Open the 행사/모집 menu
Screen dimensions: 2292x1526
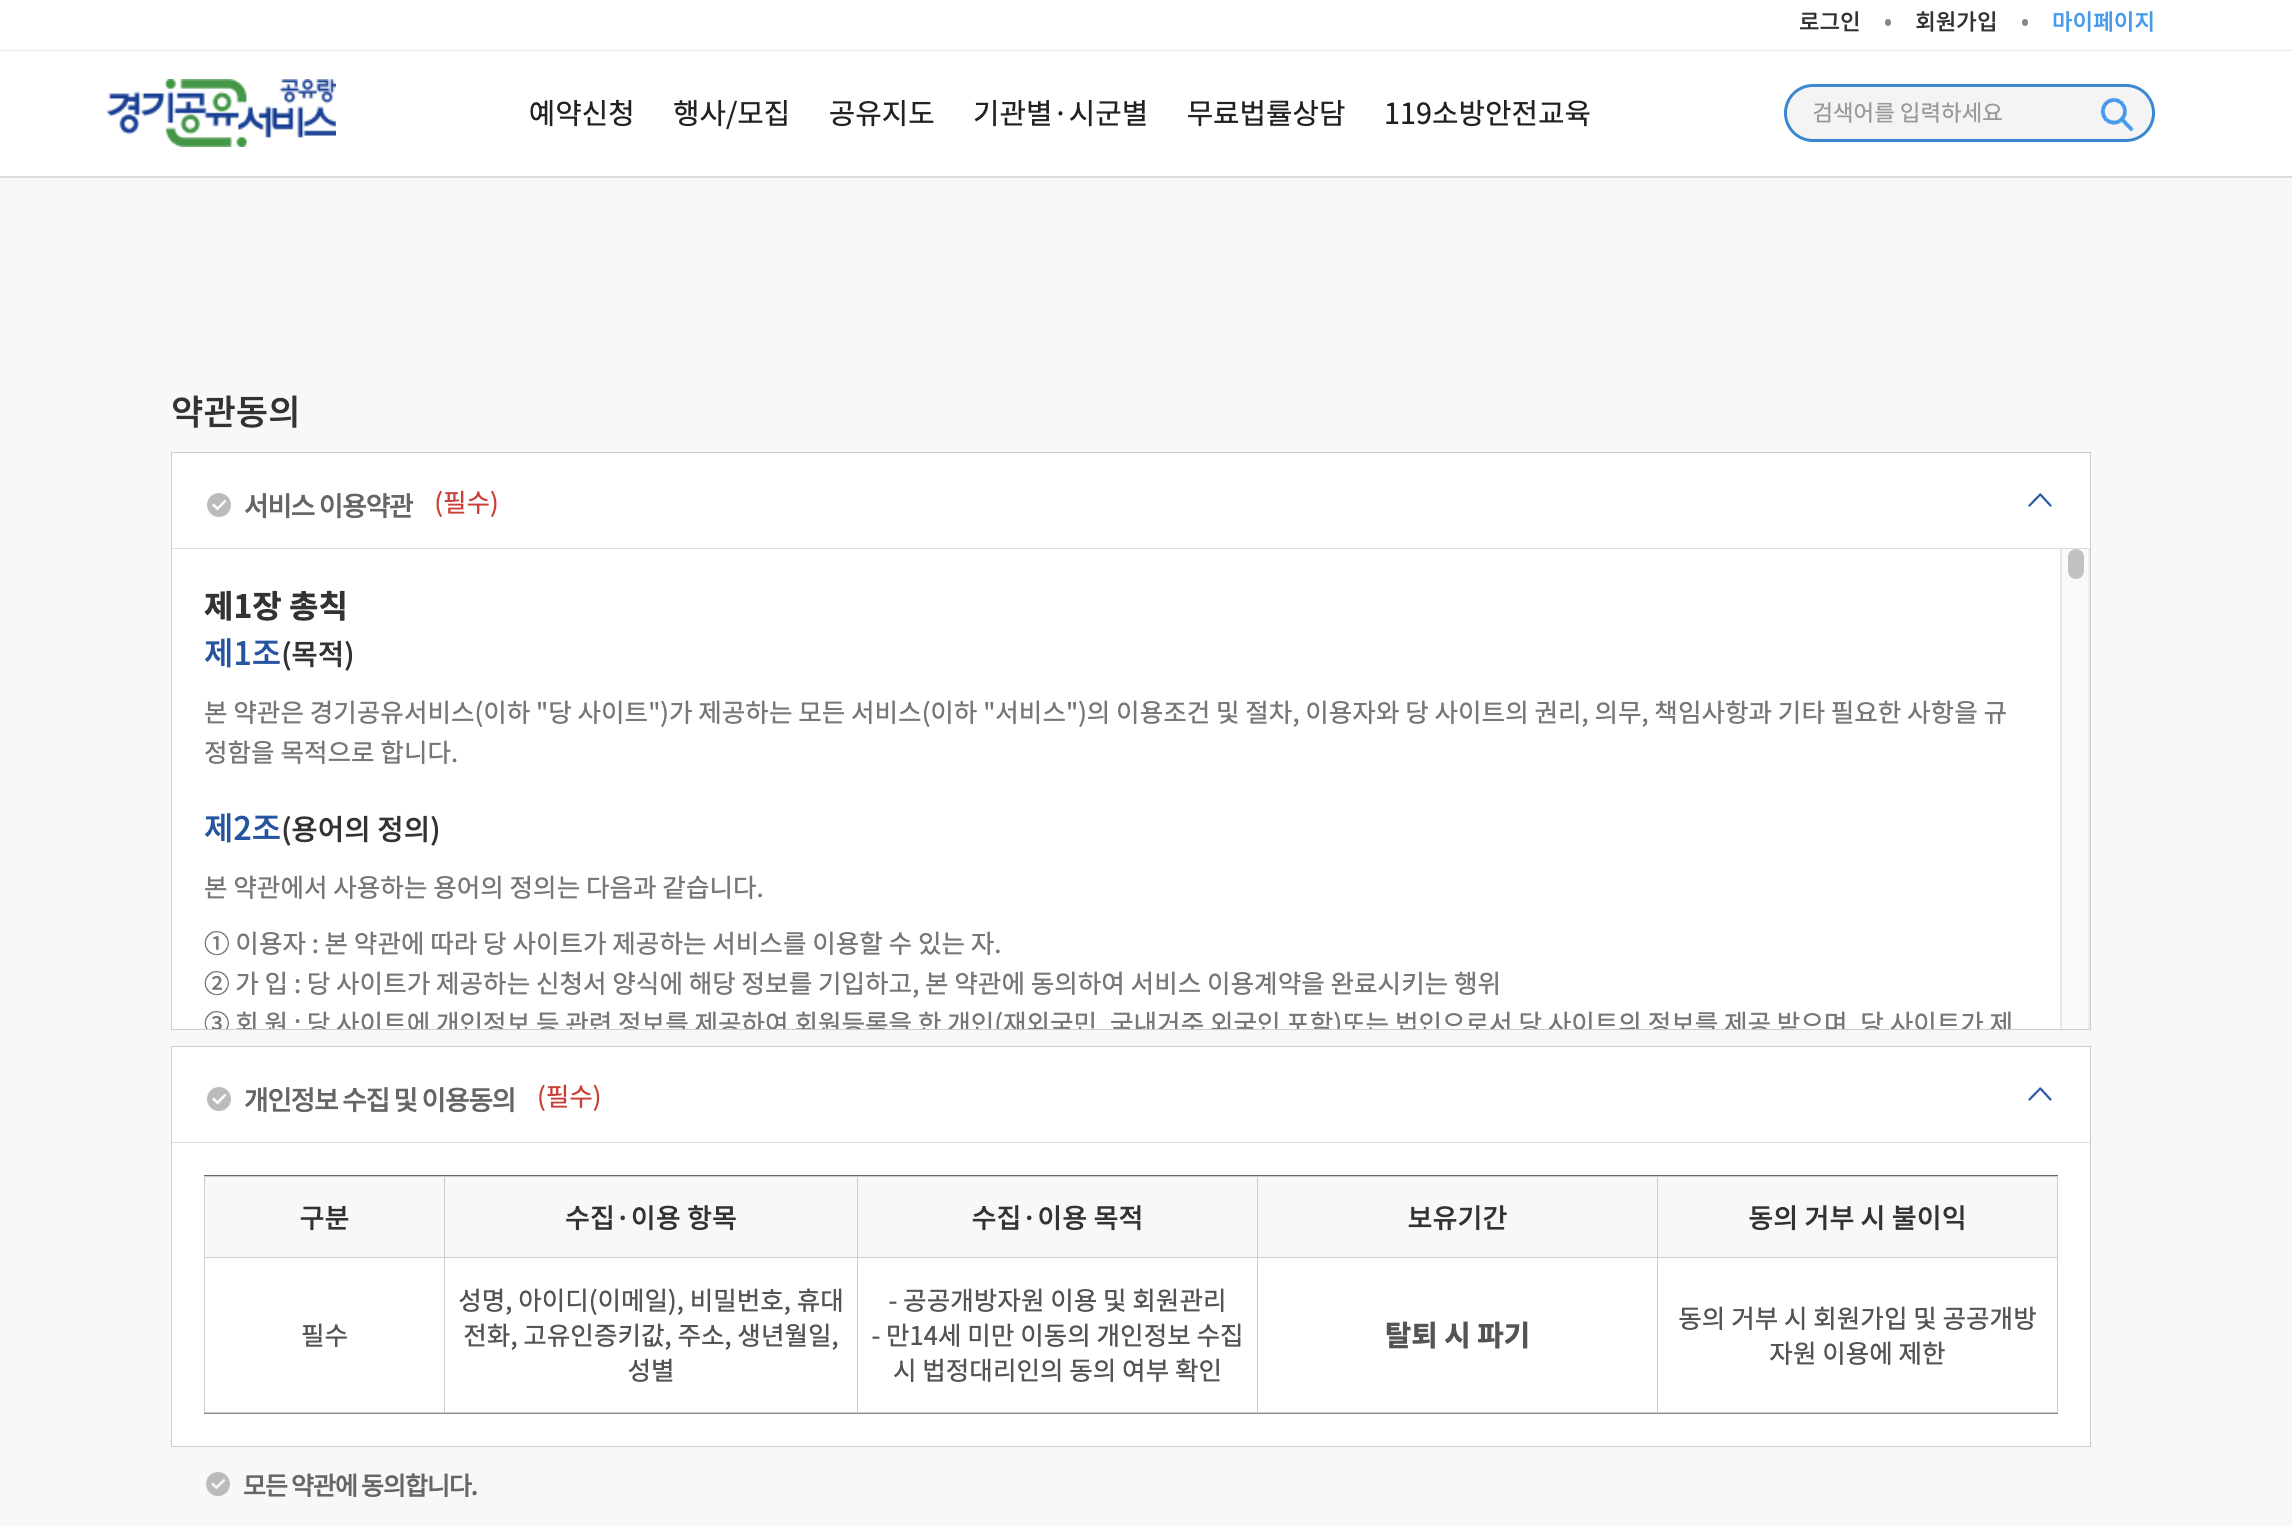731,113
